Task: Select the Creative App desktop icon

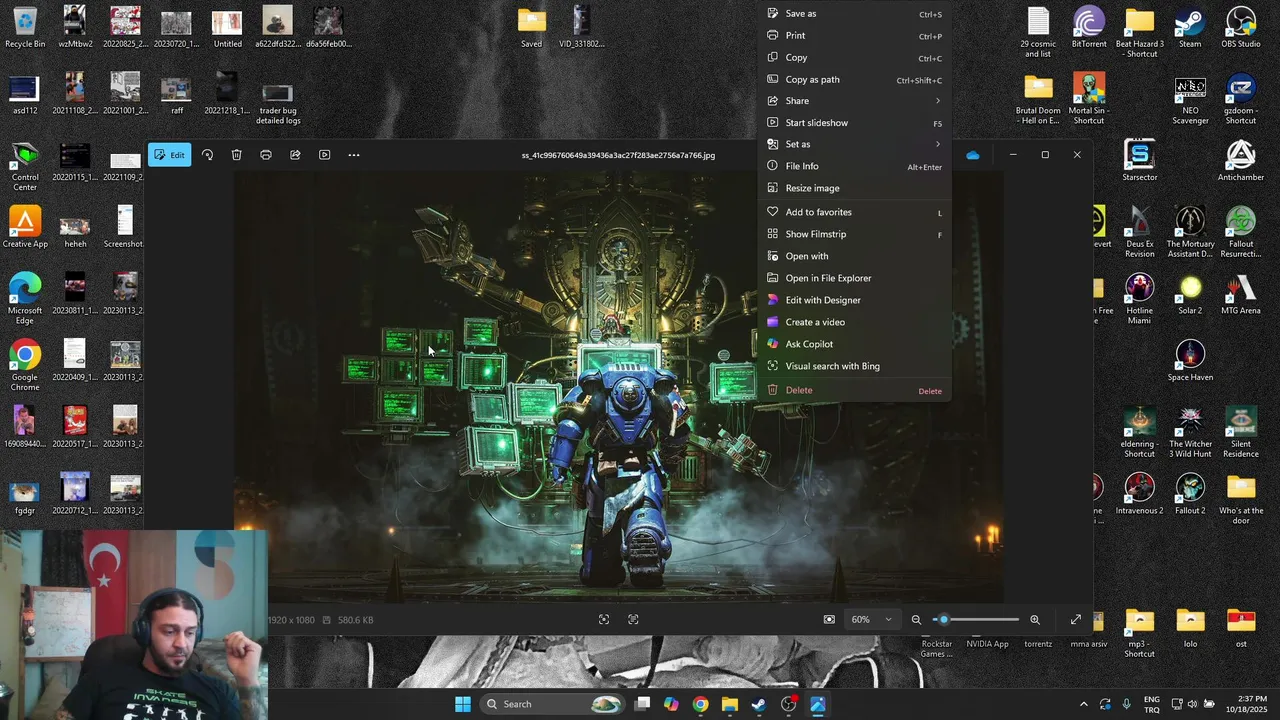Action: coord(25,227)
